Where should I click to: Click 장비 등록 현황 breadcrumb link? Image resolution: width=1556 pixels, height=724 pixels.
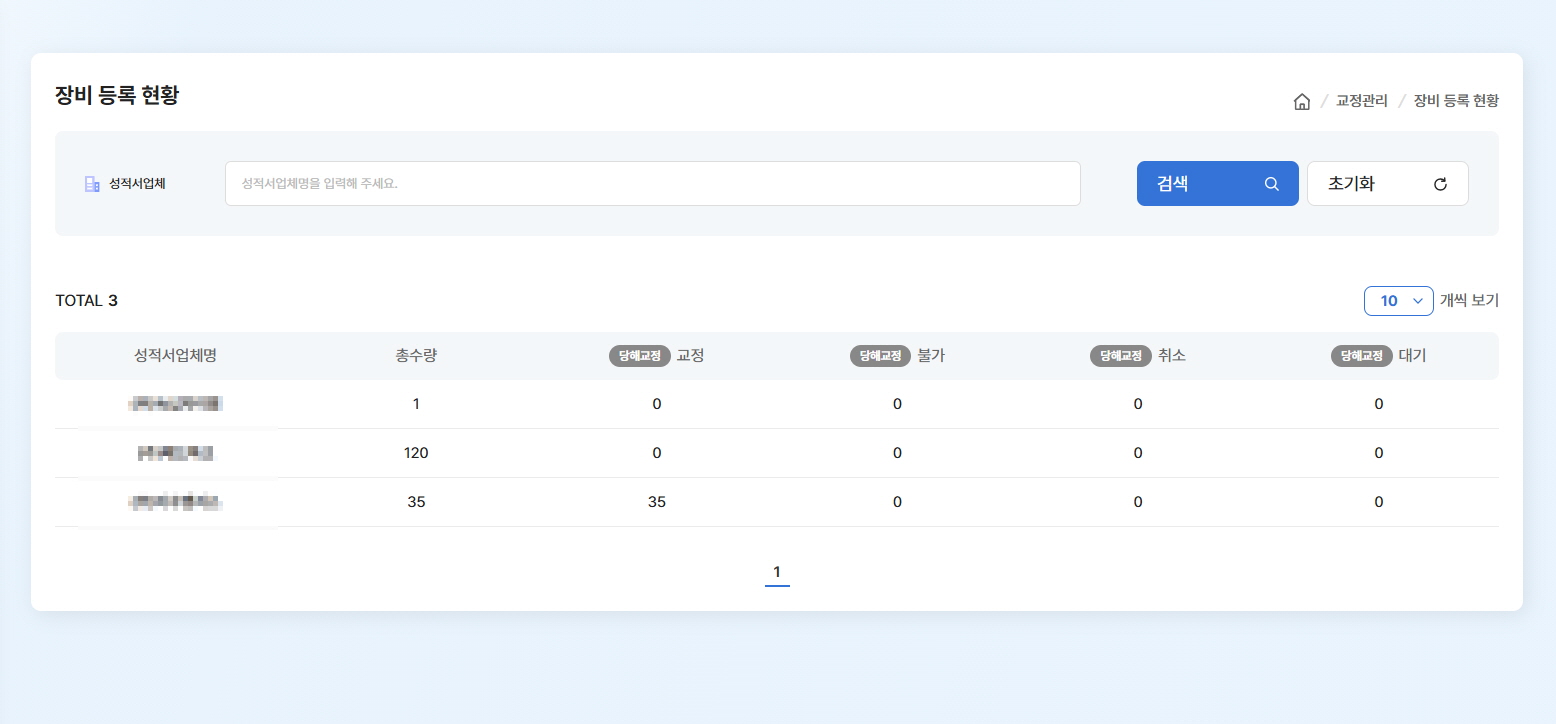tap(1455, 101)
